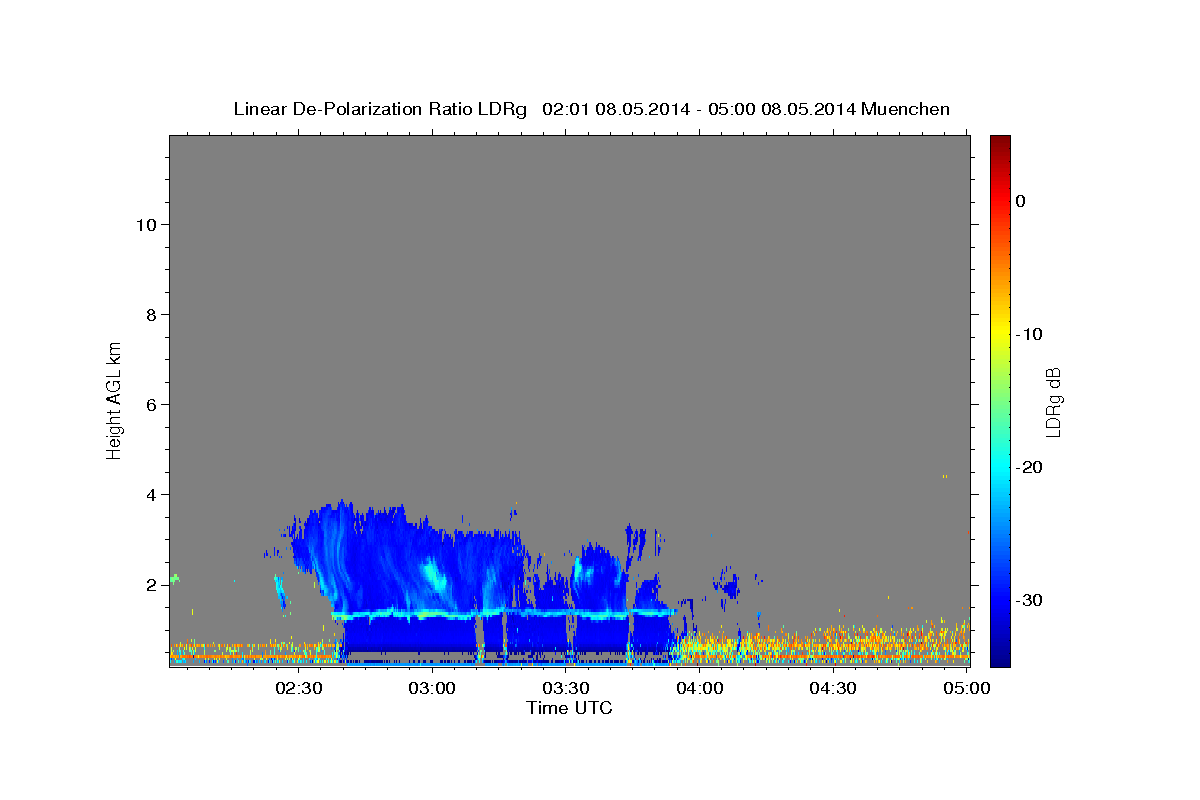Click the height tick label 8
This screenshot has height=800, width=1200.
point(151,315)
